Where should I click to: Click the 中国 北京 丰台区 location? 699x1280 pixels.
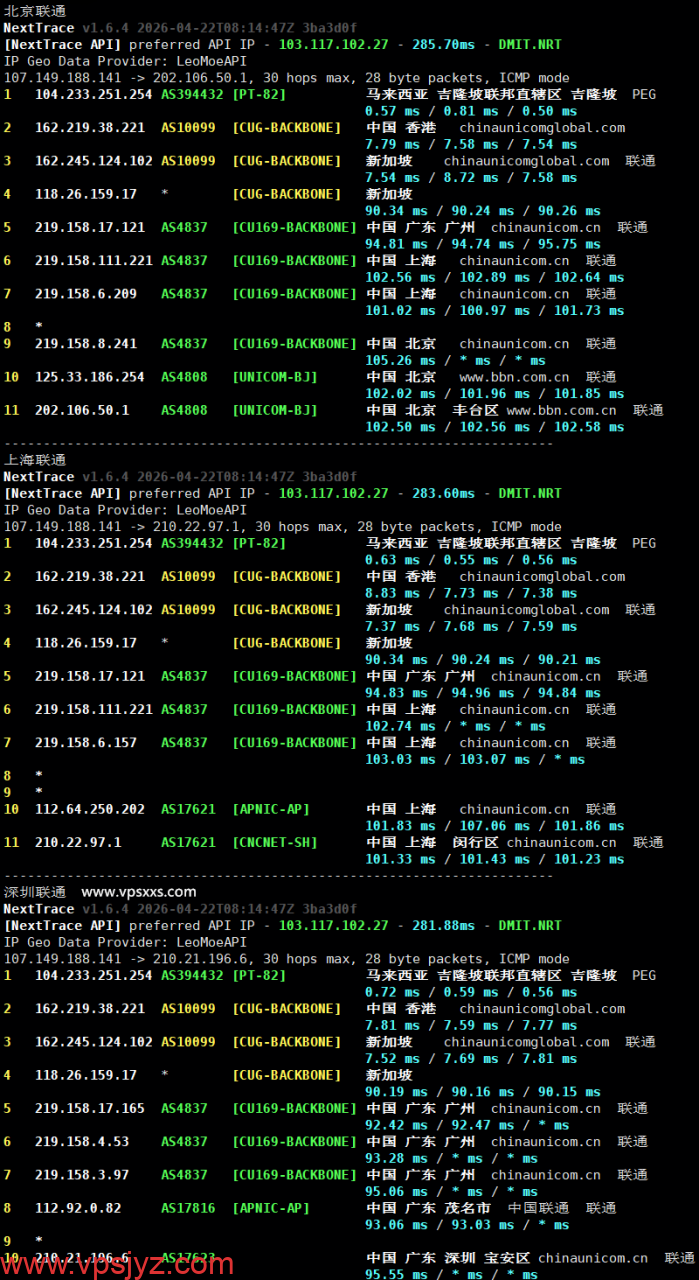tap(432, 410)
